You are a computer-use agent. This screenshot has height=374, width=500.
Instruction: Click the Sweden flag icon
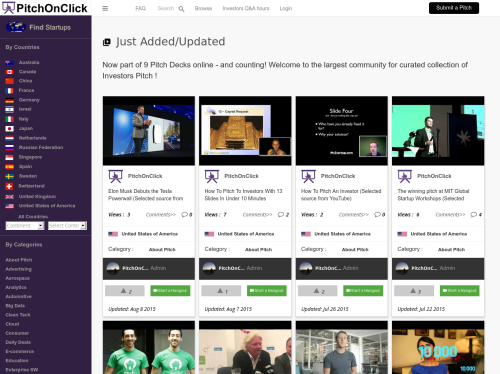point(9,176)
